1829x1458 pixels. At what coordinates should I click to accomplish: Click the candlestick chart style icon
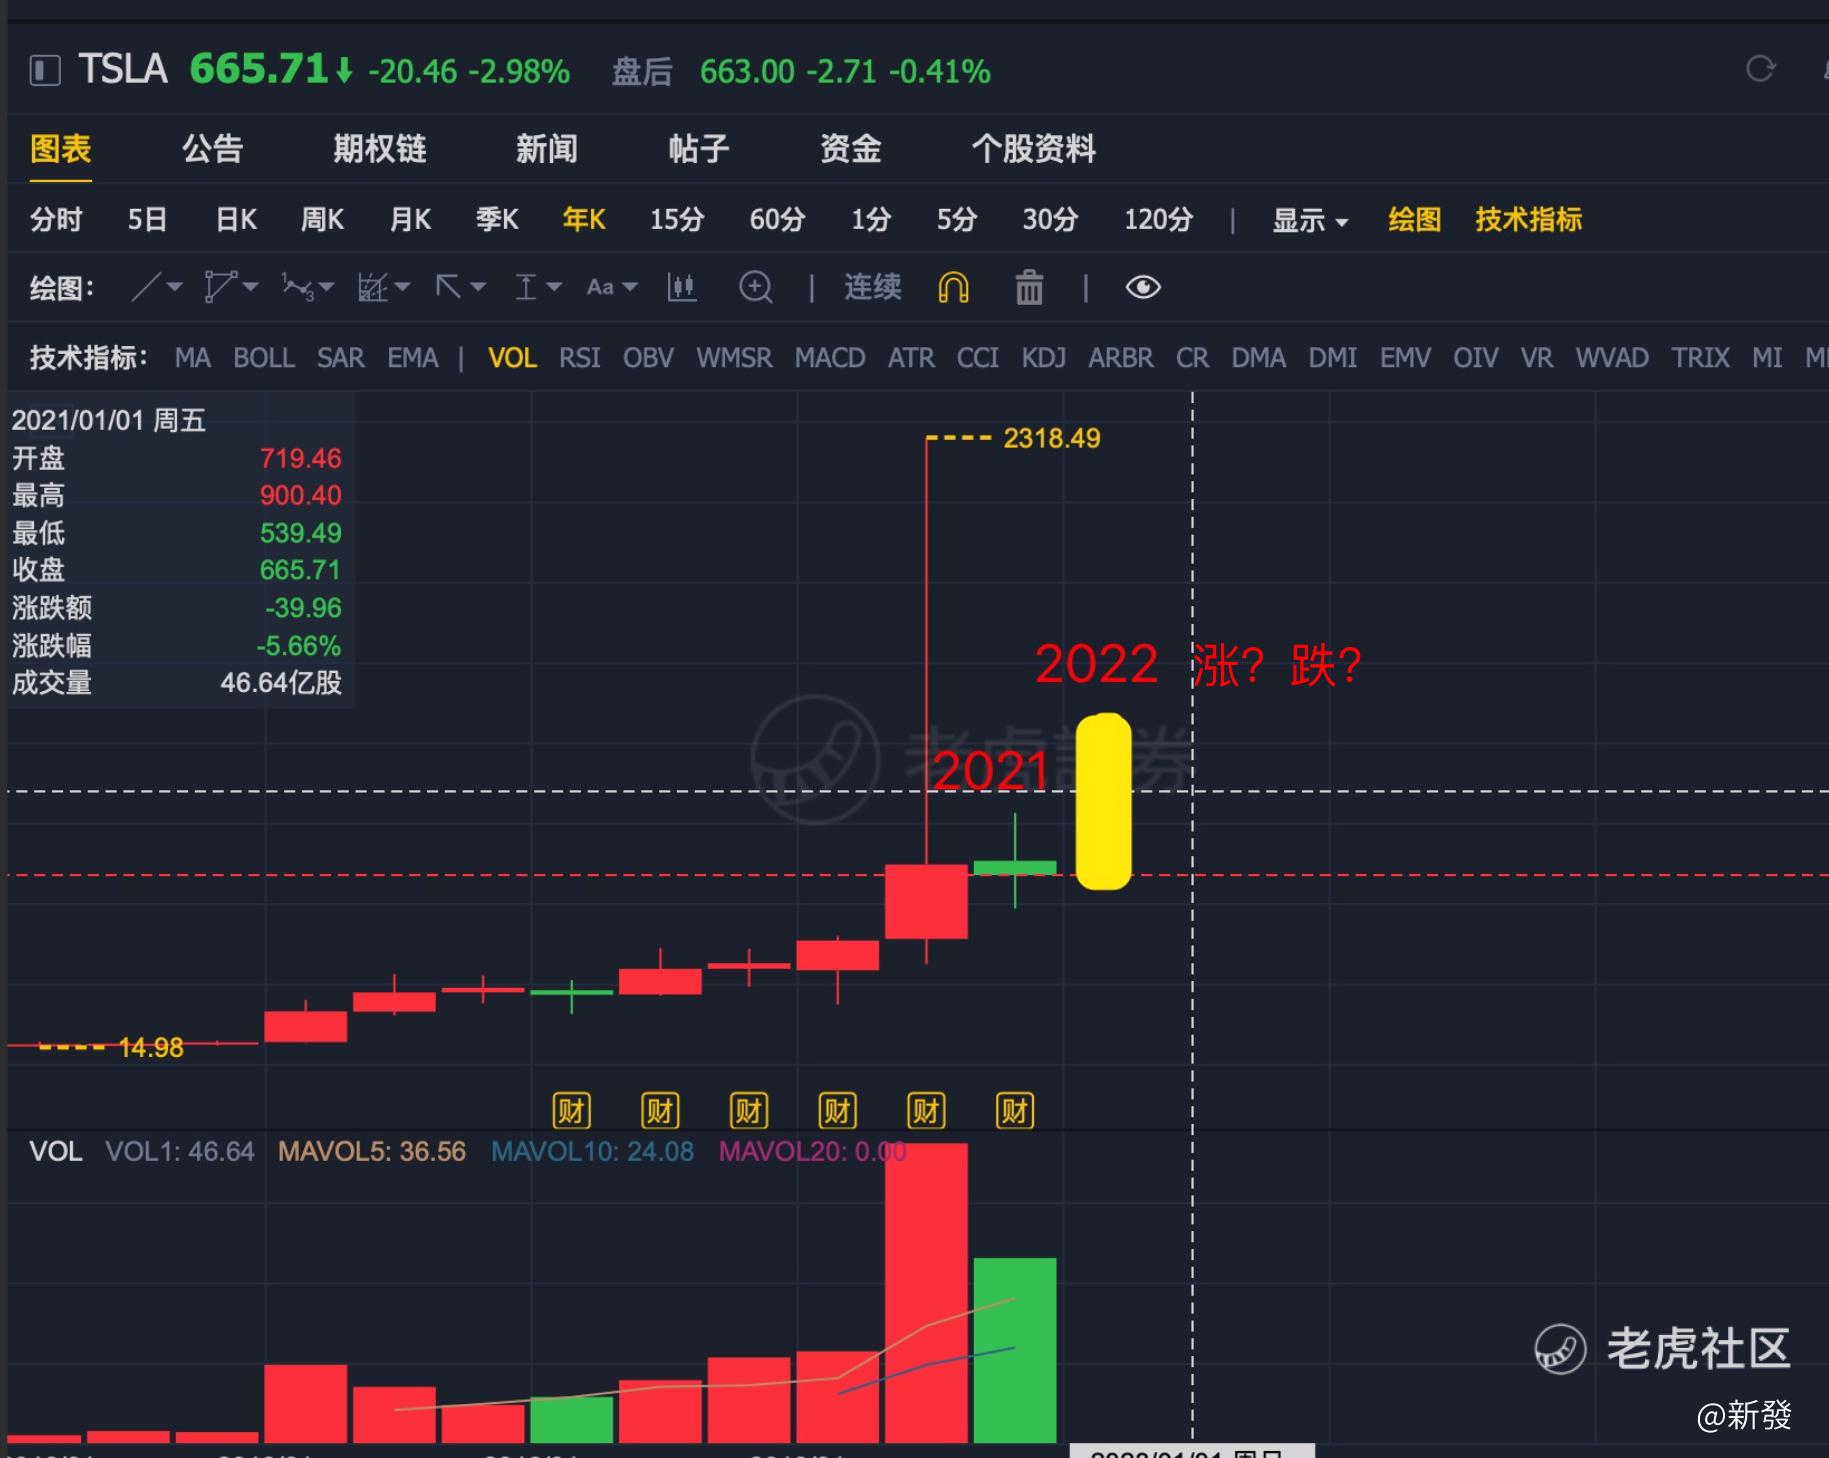coord(682,288)
